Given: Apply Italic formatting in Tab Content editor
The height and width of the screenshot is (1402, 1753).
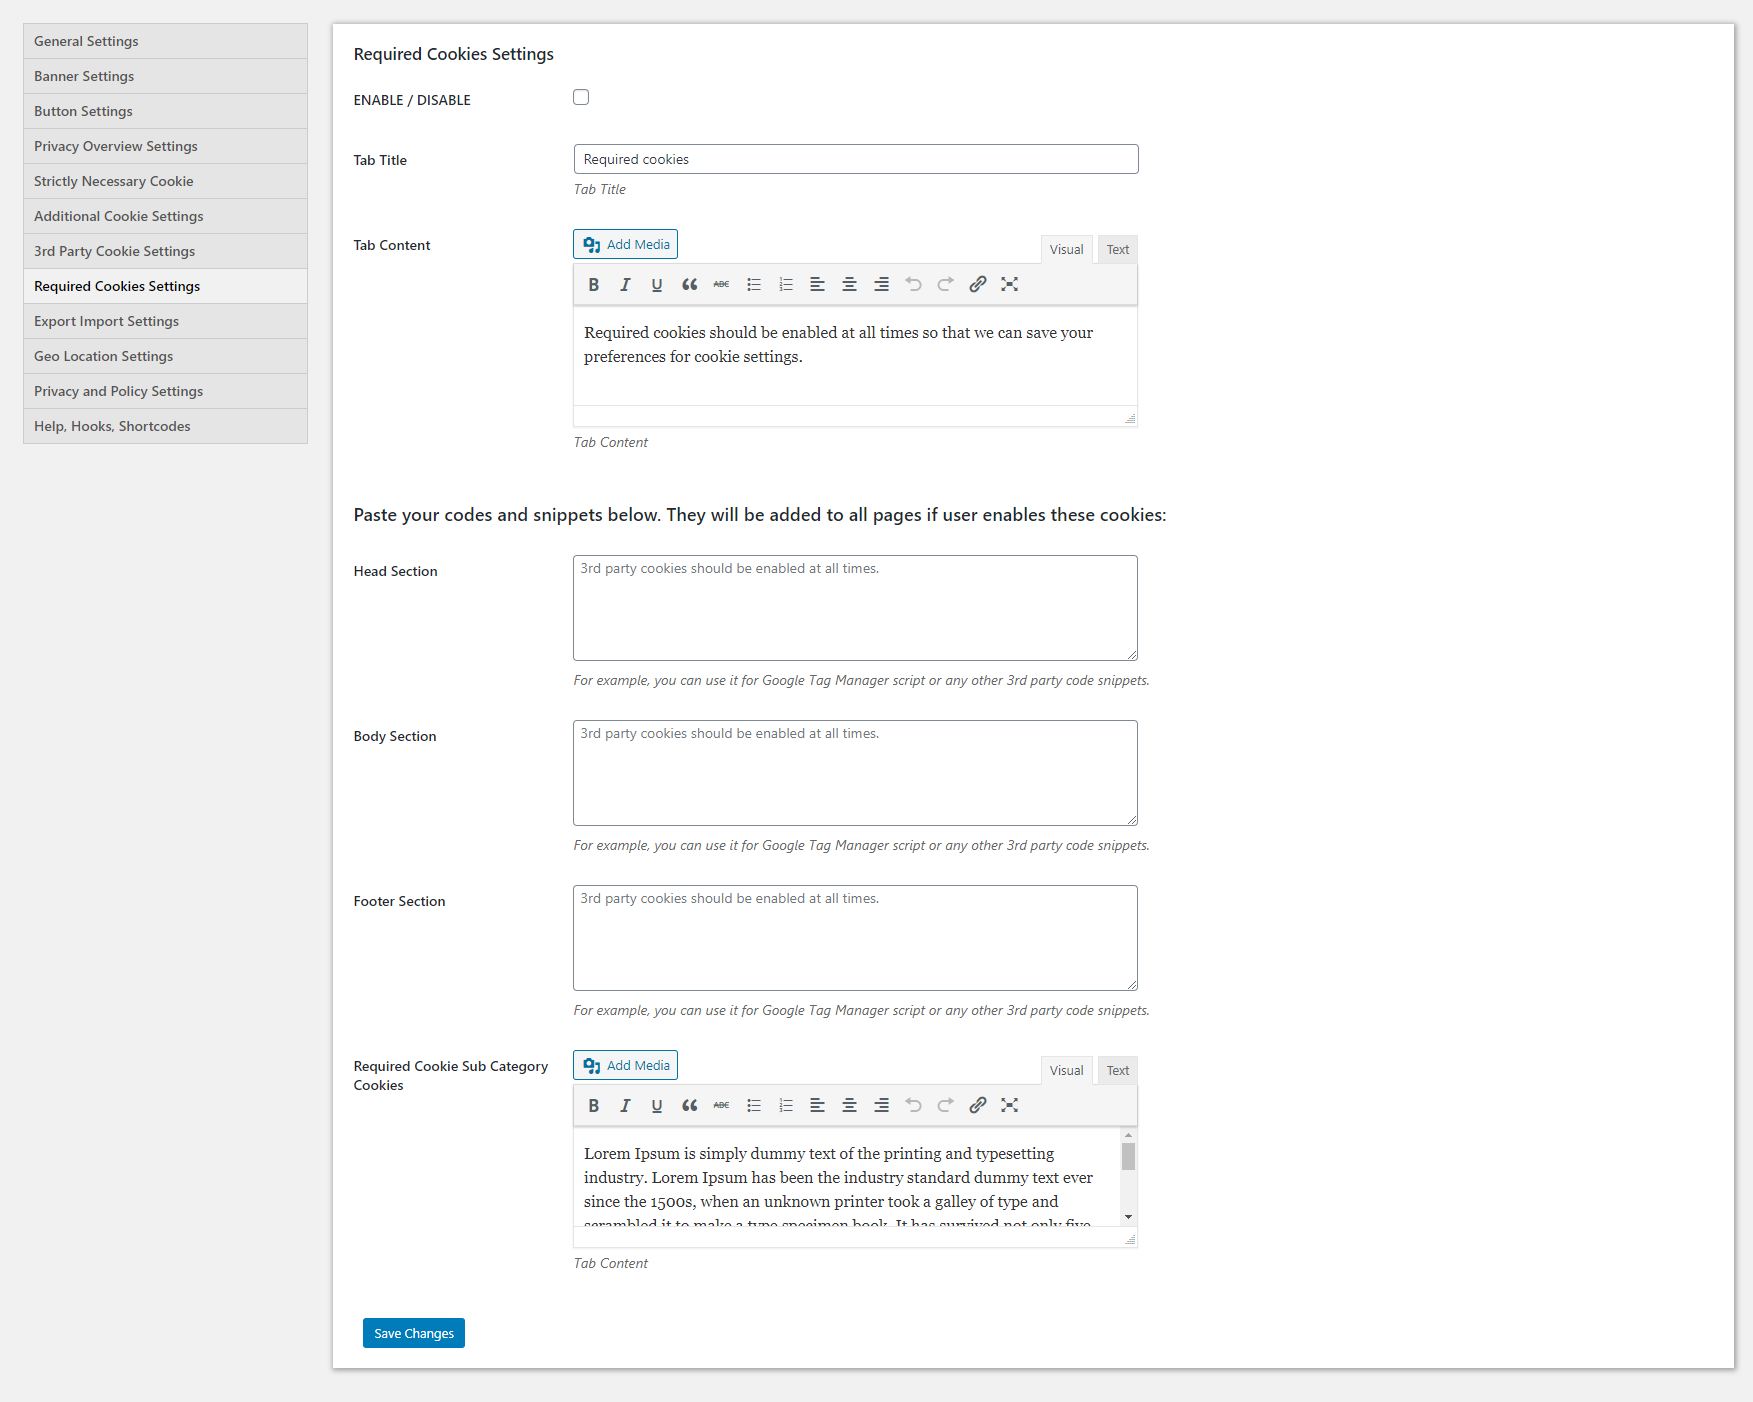Looking at the screenshot, I should click(x=625, y=284).
